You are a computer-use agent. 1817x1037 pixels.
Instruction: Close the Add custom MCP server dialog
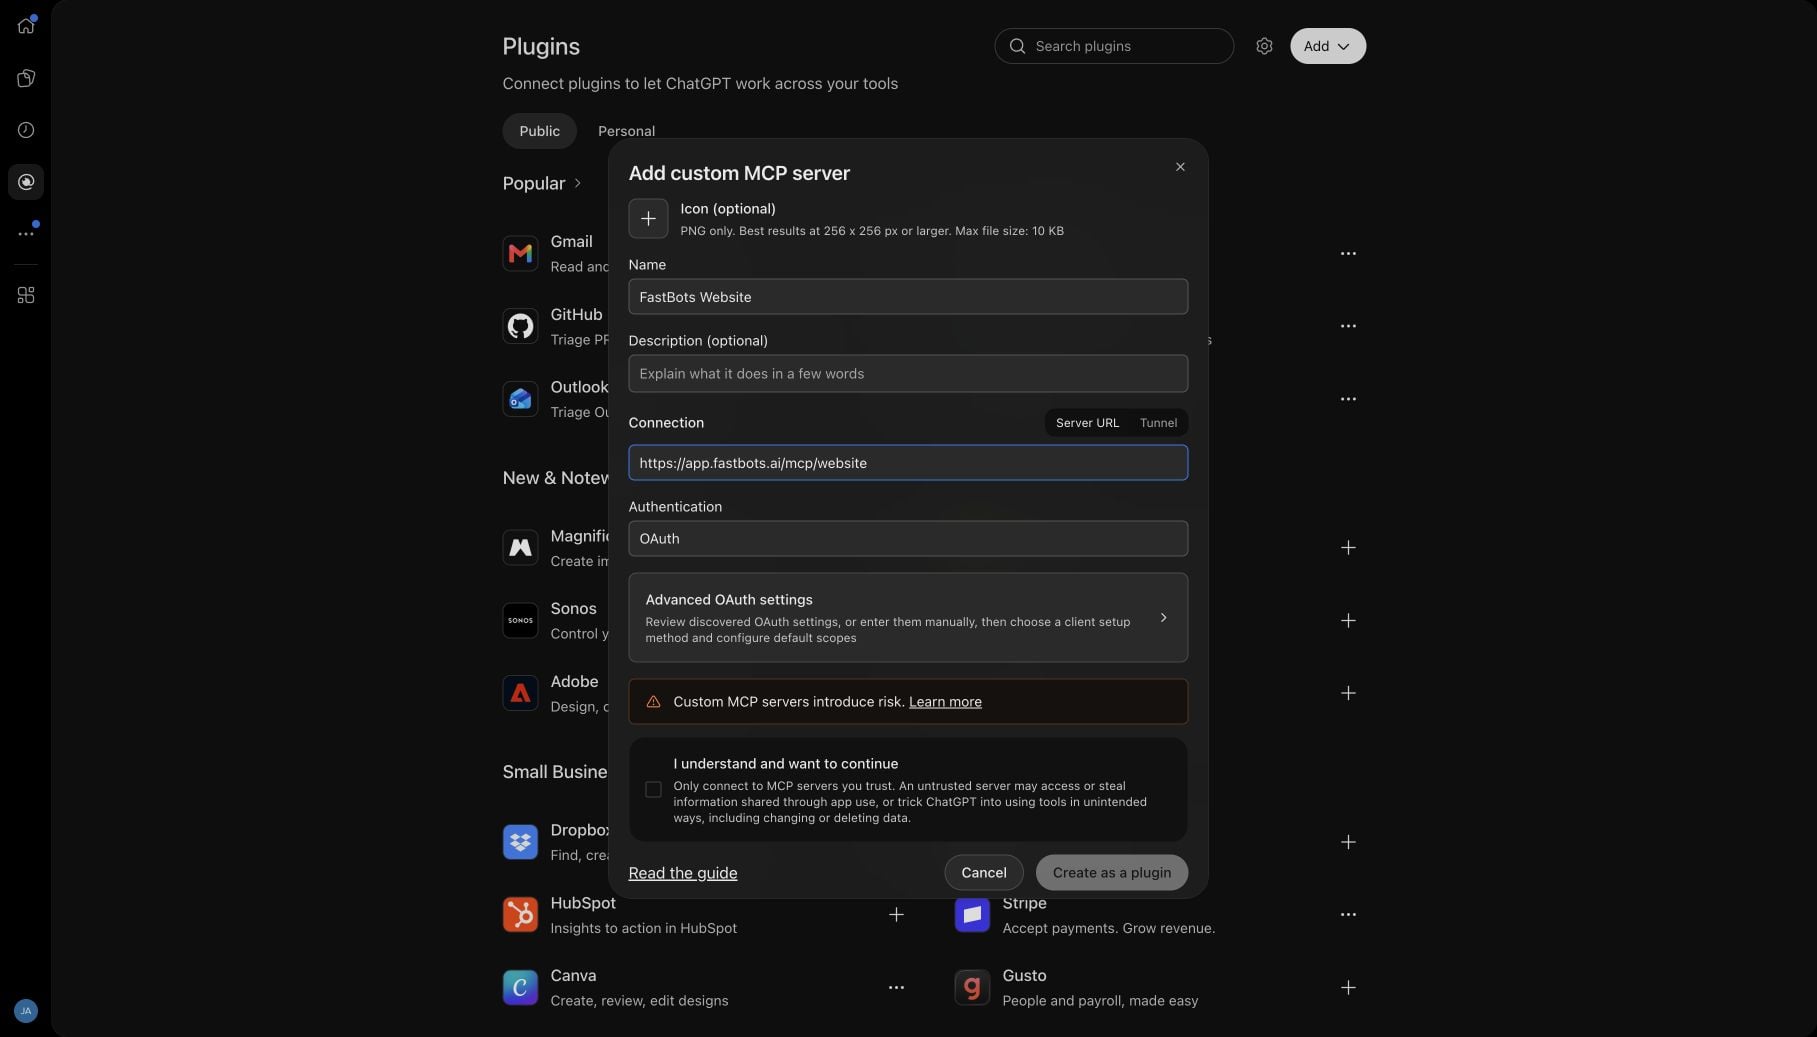tap(1180, 167)
